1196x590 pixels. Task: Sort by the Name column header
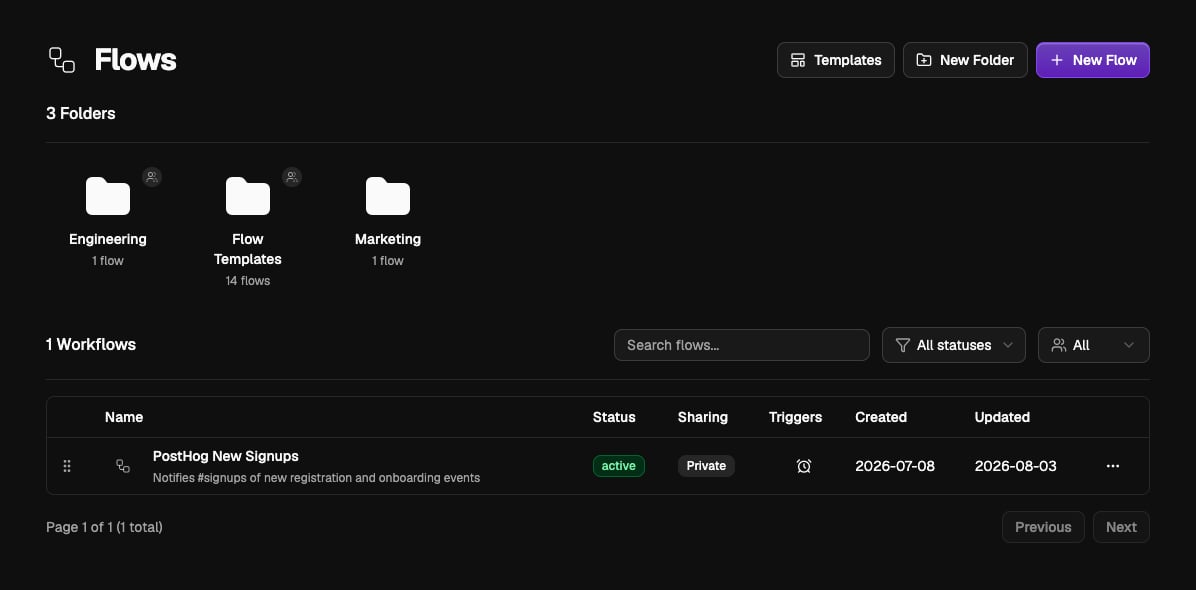124,417
